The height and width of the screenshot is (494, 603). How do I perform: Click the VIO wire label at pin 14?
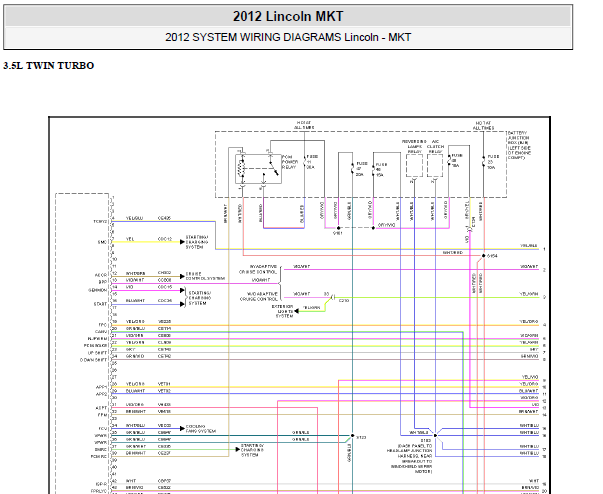click(x=130, y=287)
